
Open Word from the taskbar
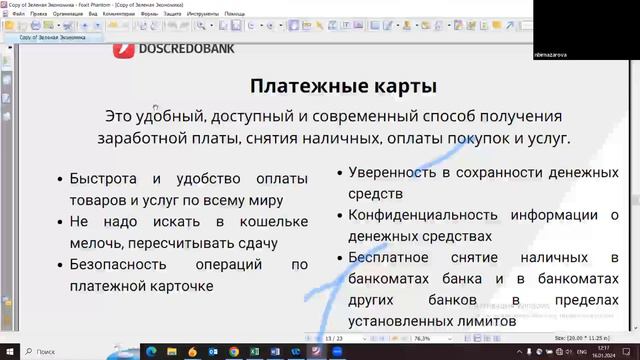pos(276,351)
